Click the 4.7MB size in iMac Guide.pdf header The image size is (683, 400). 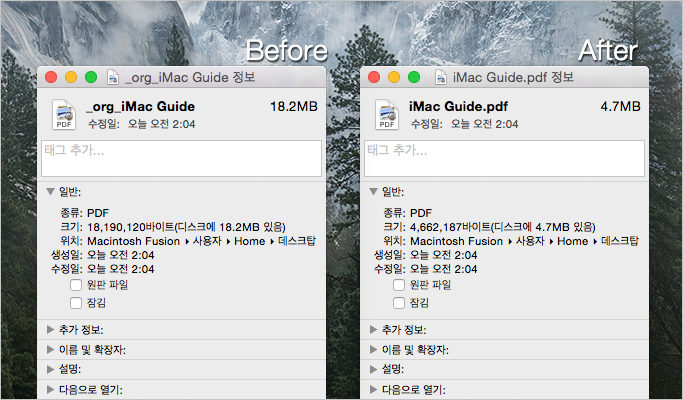point(621,106)
